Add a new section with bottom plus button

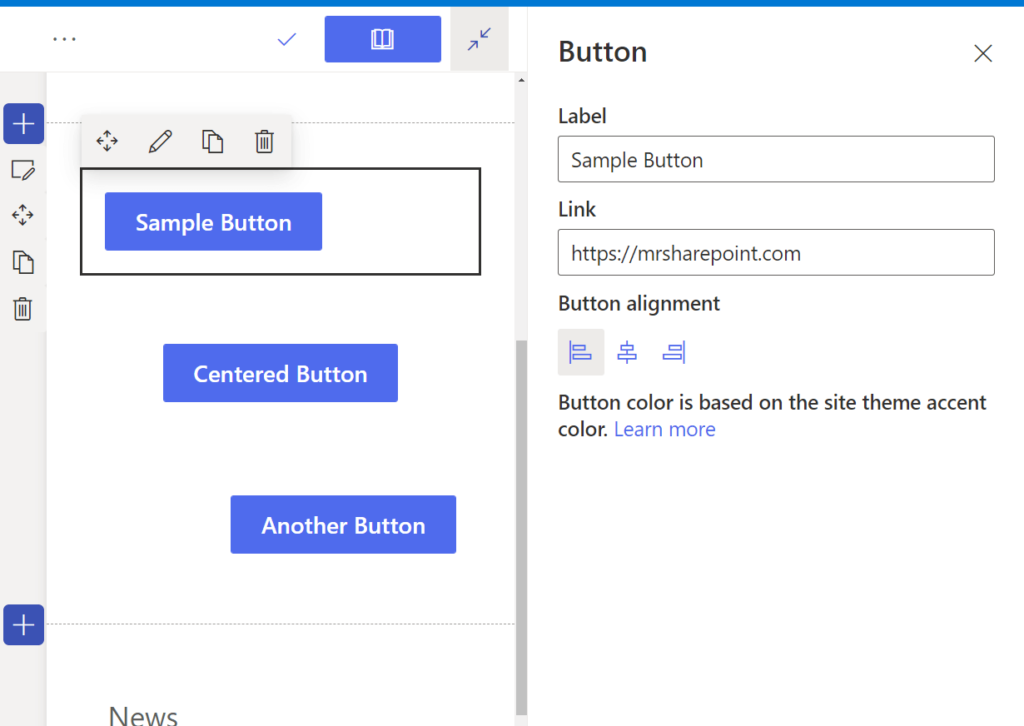[x=24, y=625]
